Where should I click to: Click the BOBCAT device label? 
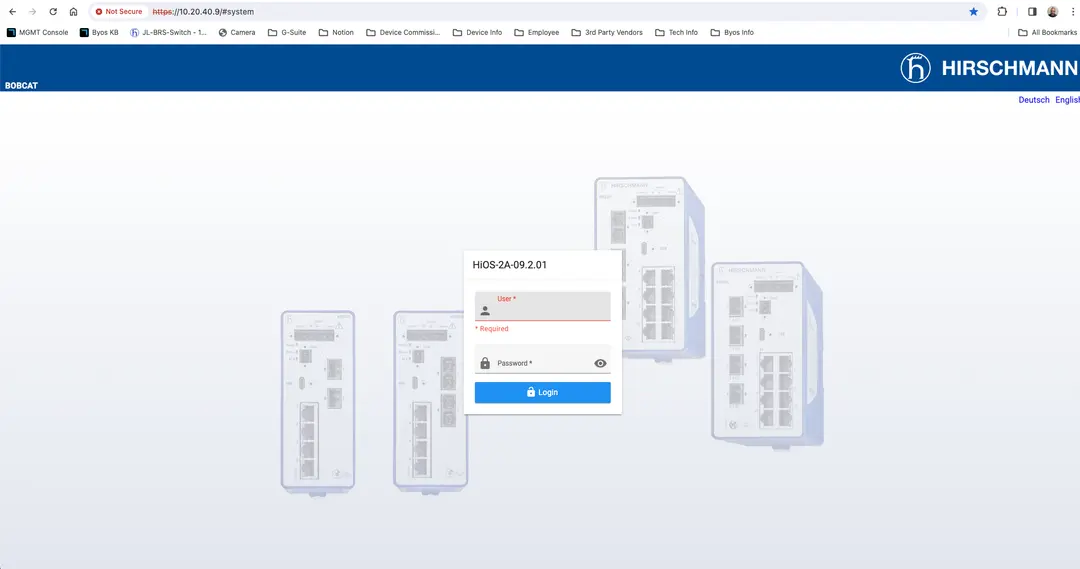[21, 85]
